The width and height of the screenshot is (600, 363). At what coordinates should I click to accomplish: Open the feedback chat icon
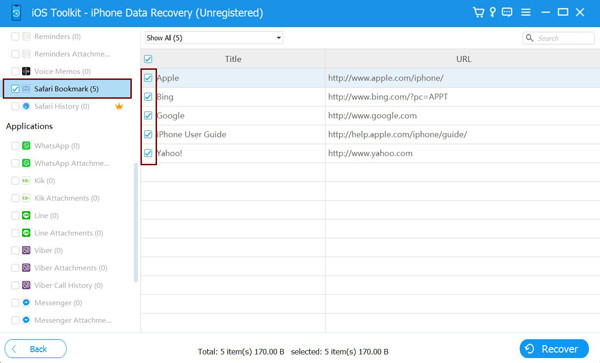click(x=507, y=13)
